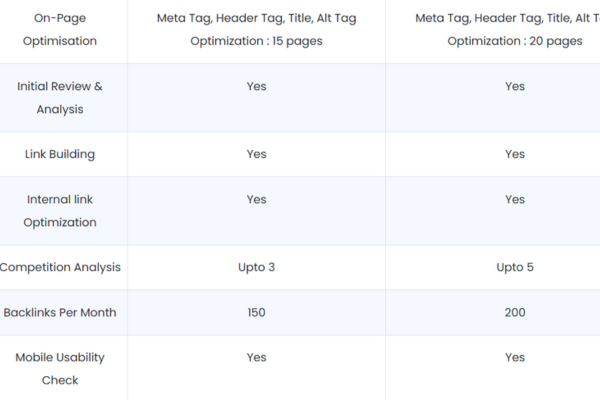Select the 200 backlinks cell
The height and width of the screenshot is (400, 600).
coord(515,312)
